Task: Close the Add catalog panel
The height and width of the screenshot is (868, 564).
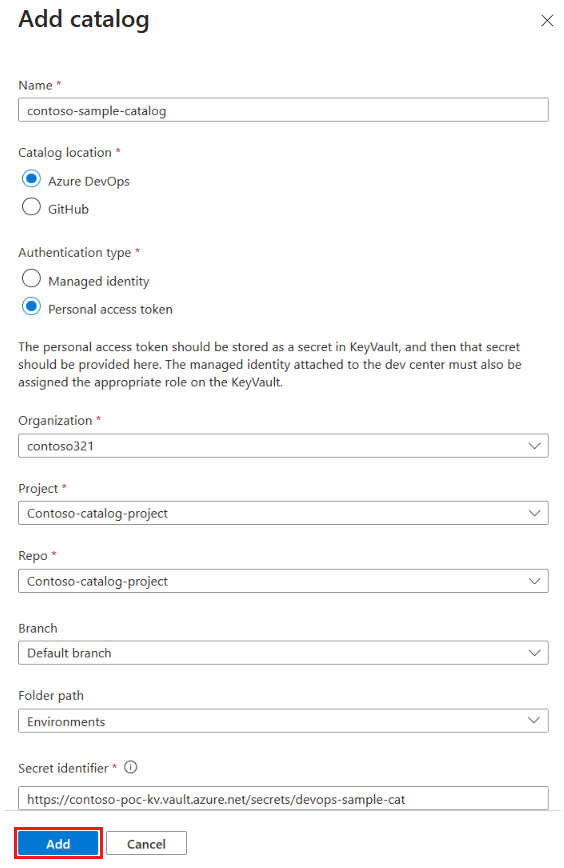Action: pos(547,20)
